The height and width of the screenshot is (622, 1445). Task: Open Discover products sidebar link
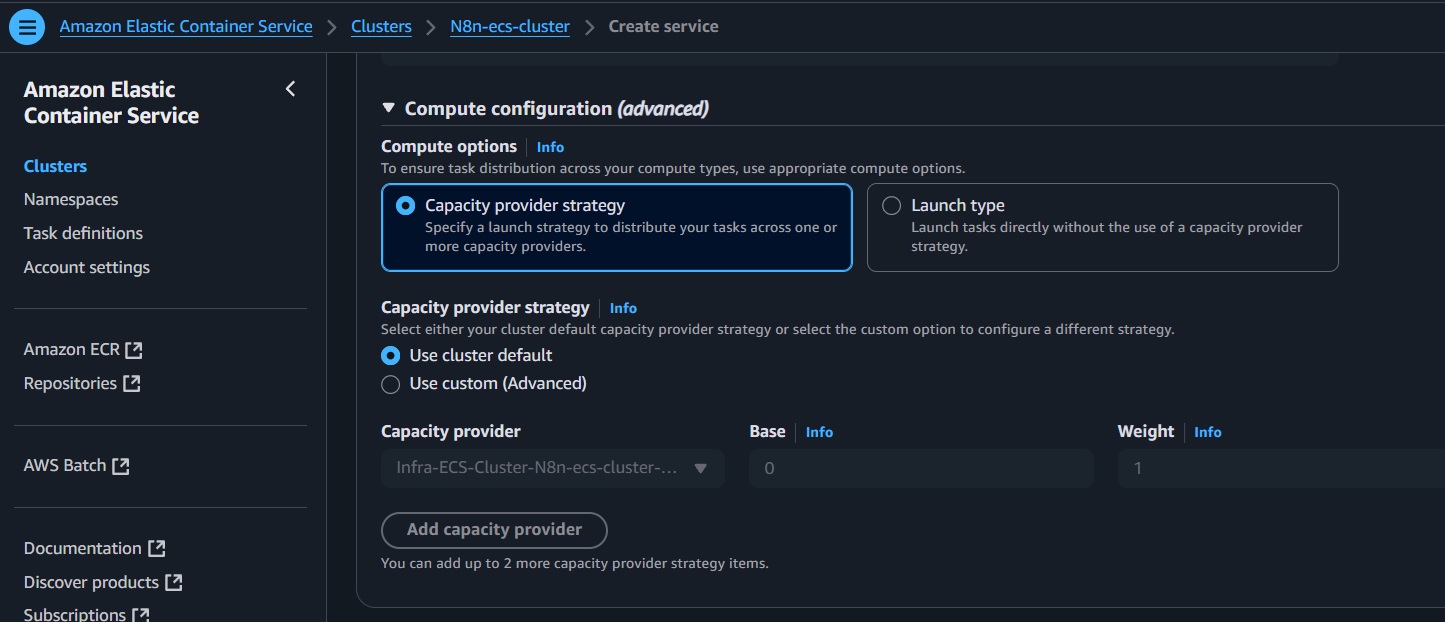91,583
